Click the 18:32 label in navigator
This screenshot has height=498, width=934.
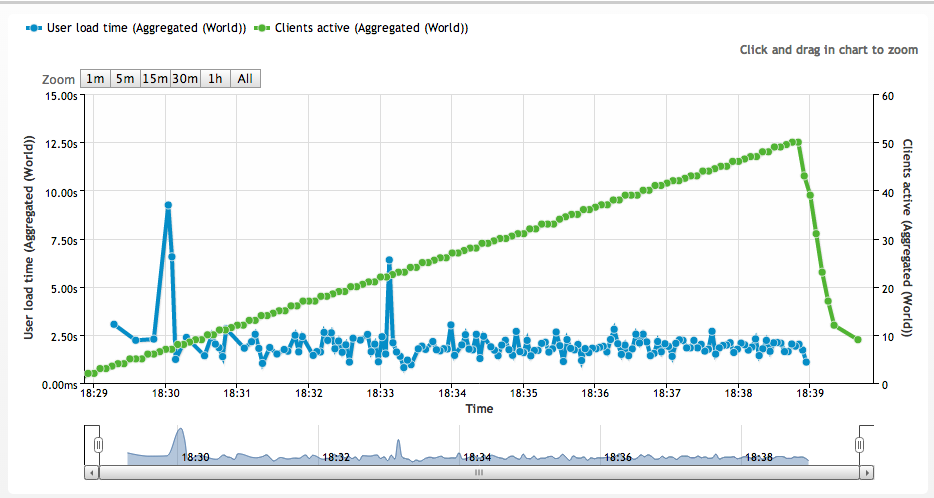pos(336,457)
